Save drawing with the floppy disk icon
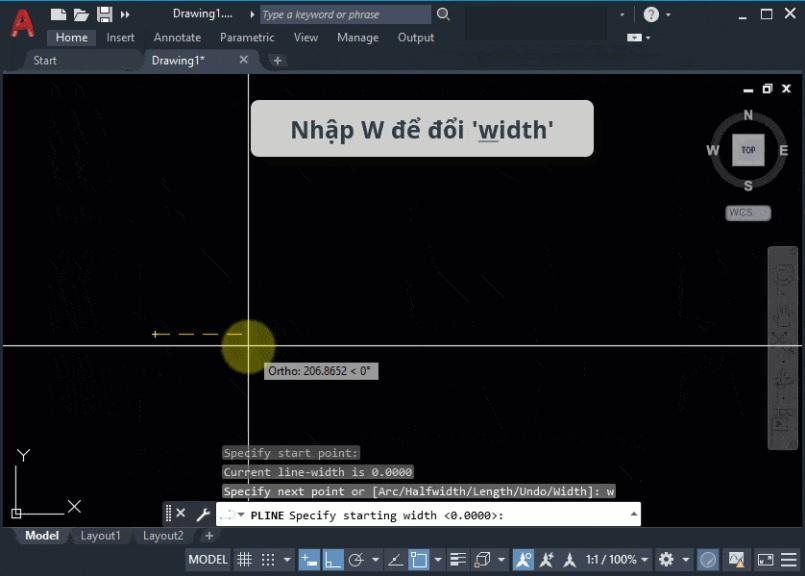The image size is (805, 576). point(104,14)
